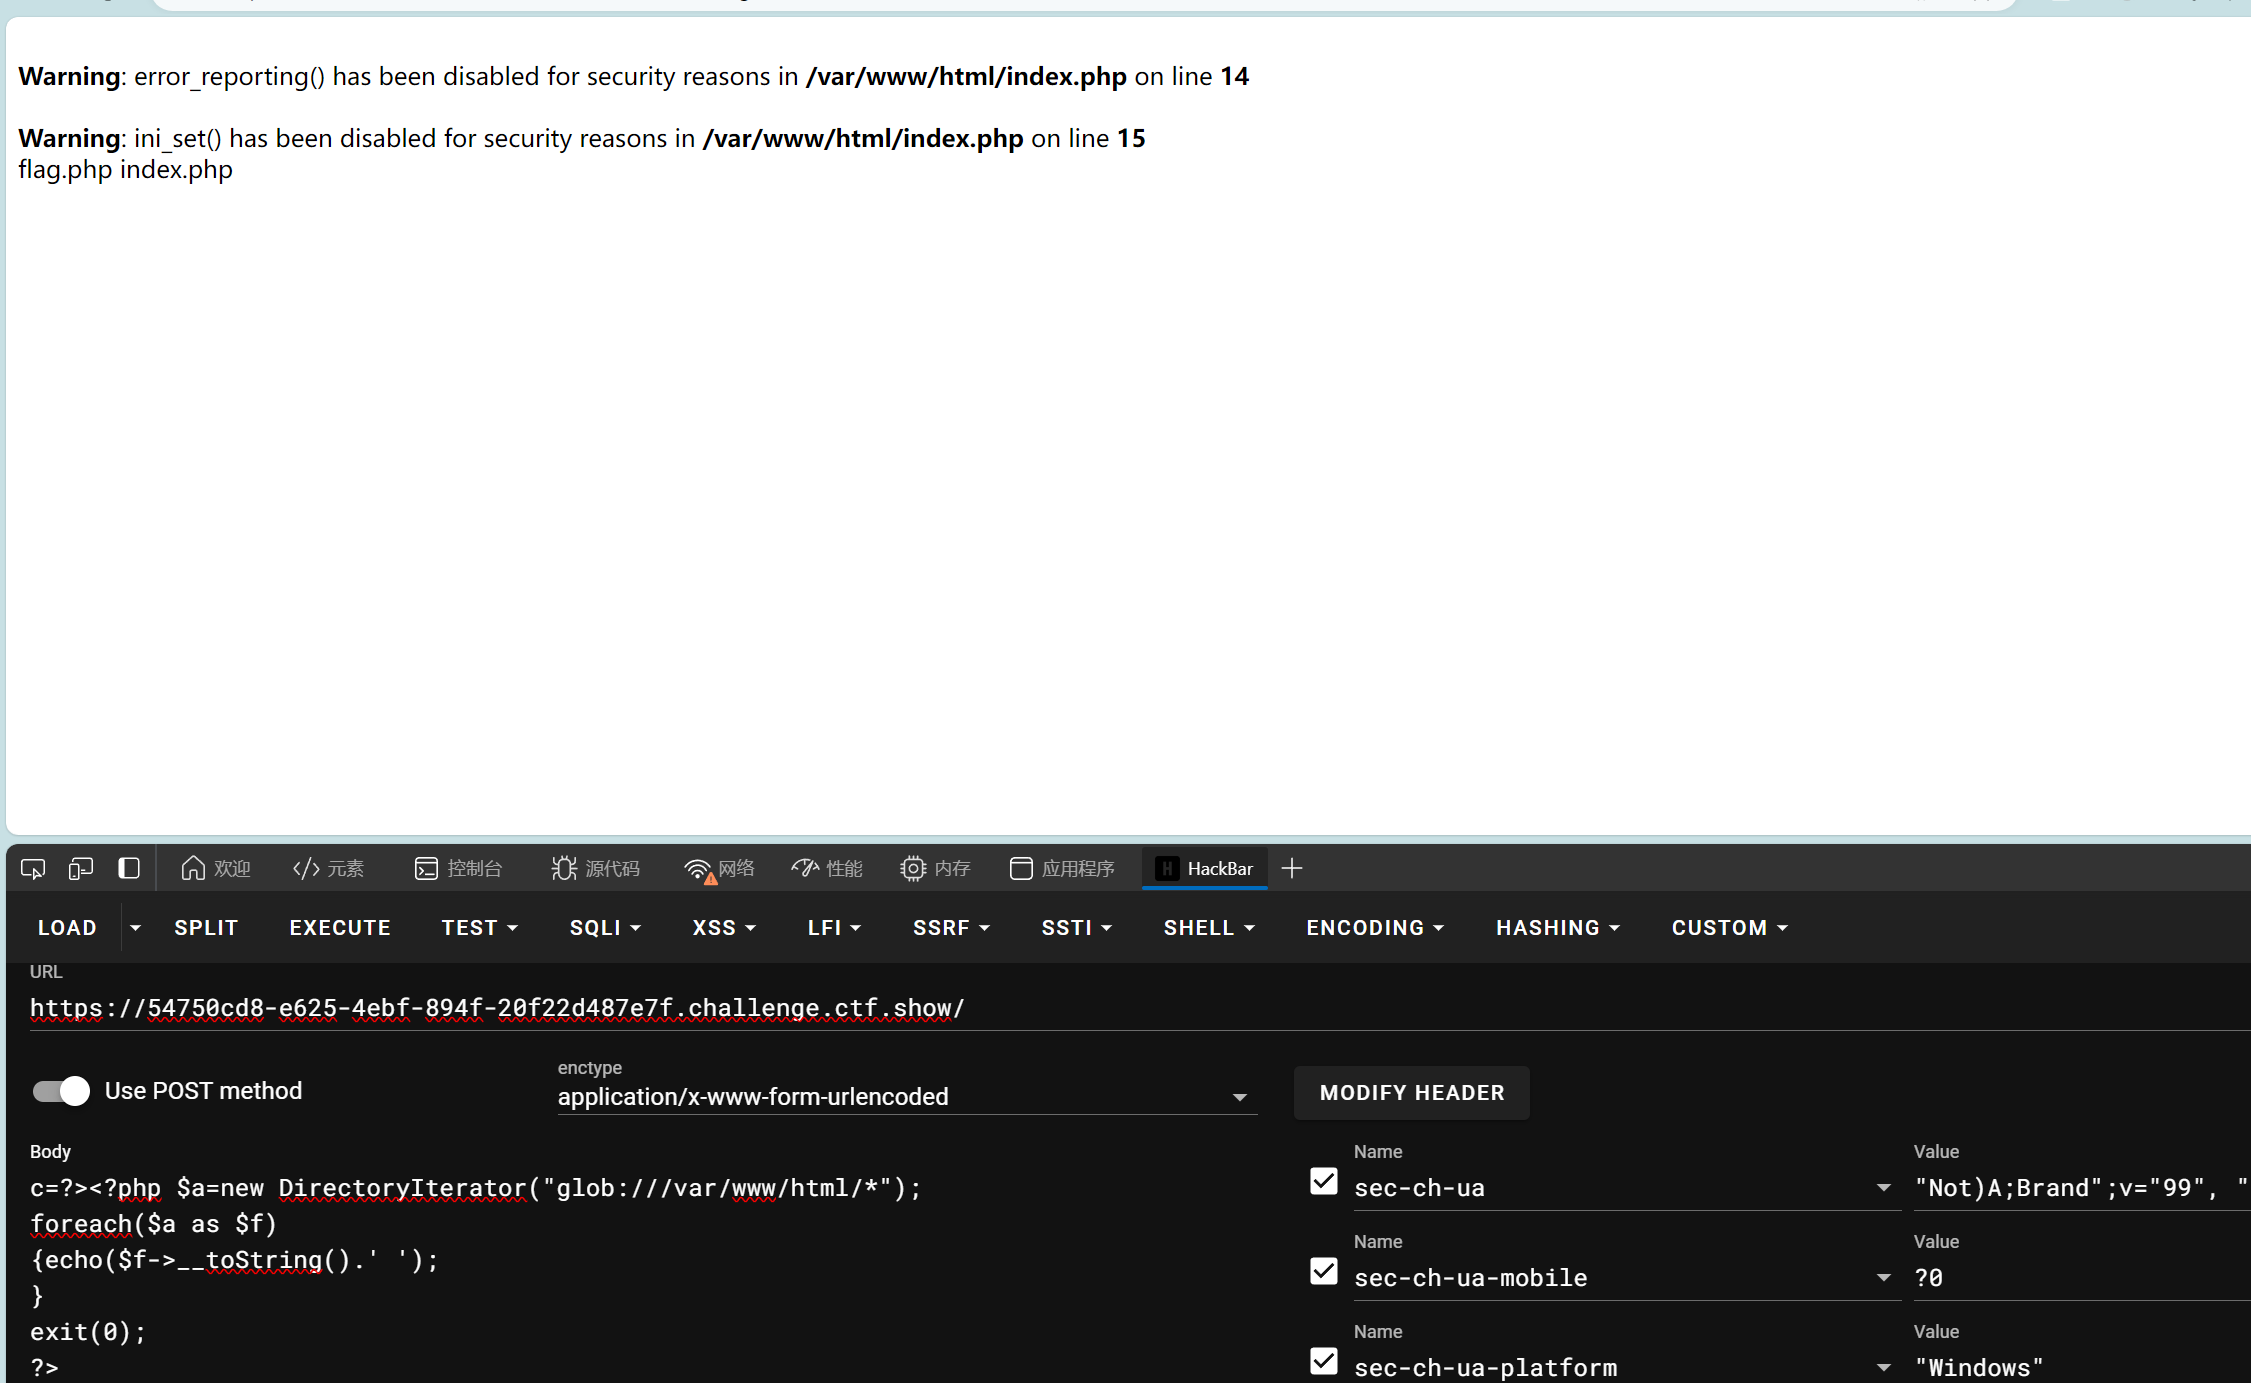
Task: Toggle device emulation icon
Action: point(81,868)
